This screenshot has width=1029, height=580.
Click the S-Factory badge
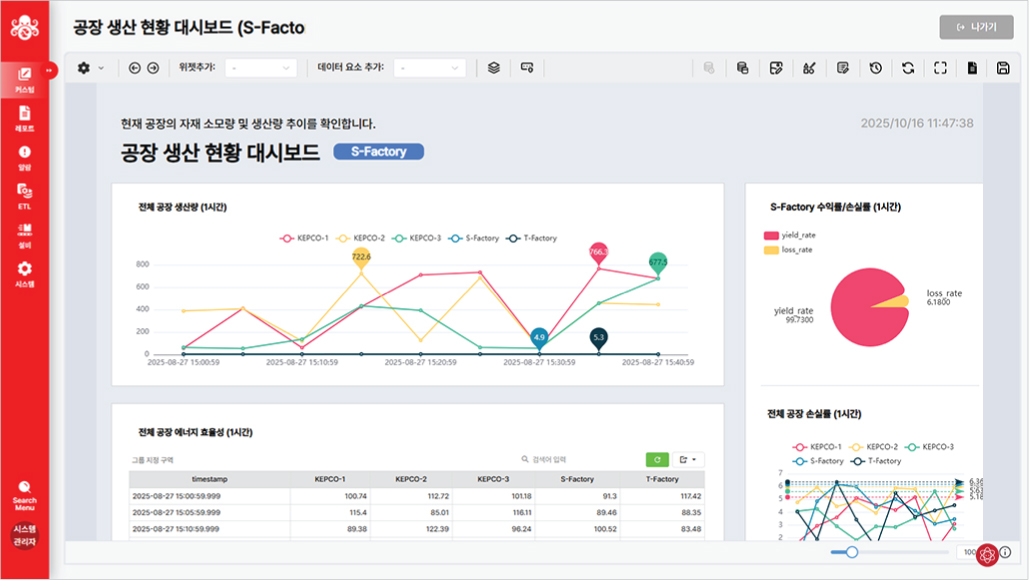point(379,152)
